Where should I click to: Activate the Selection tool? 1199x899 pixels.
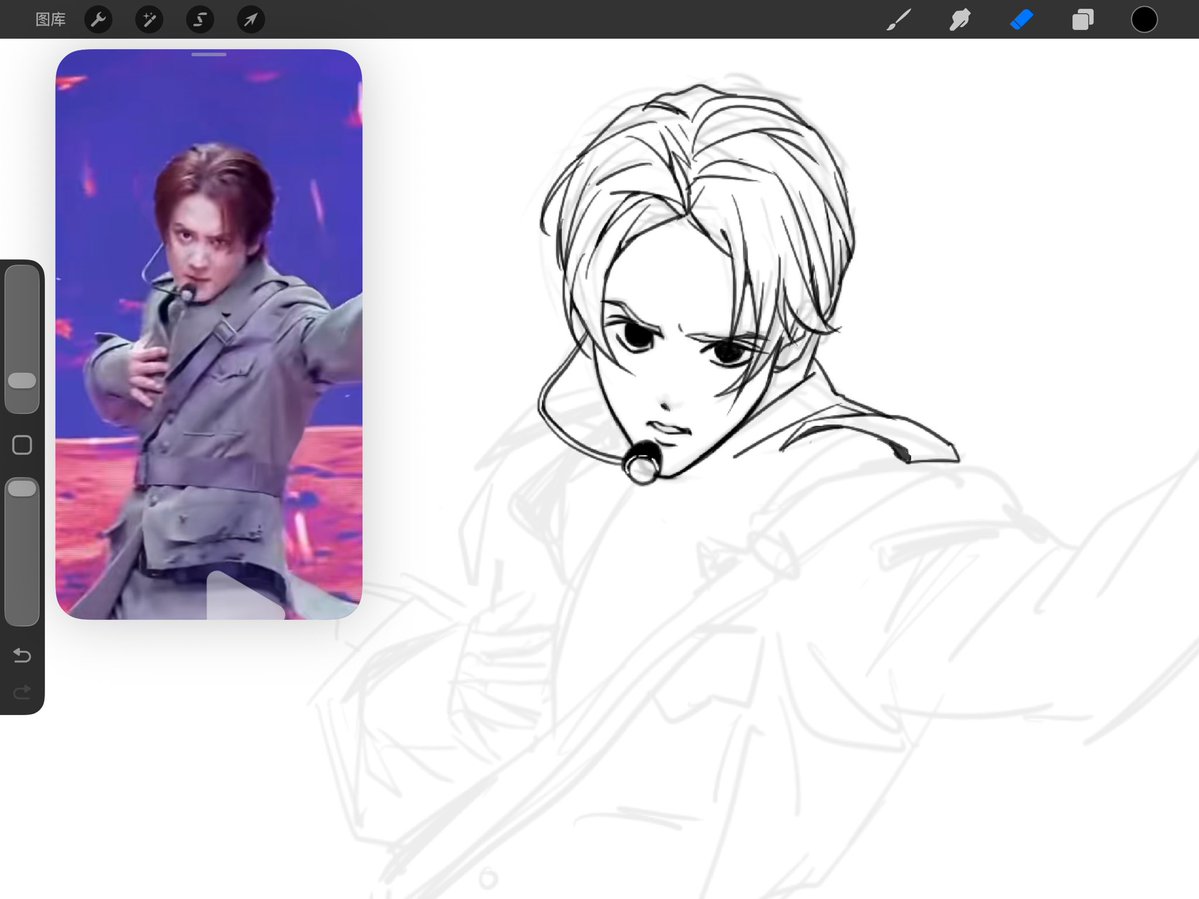pos(200,19)
